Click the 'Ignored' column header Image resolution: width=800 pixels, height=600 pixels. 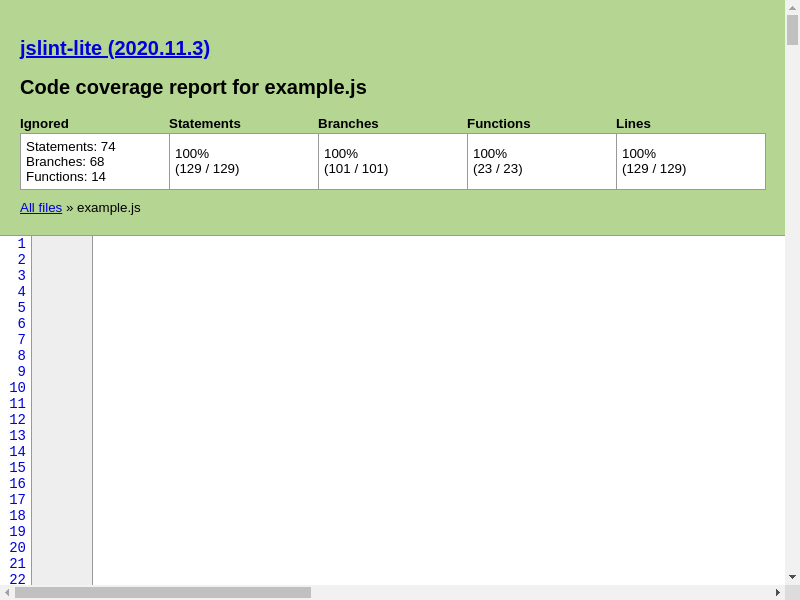point(44,123)
